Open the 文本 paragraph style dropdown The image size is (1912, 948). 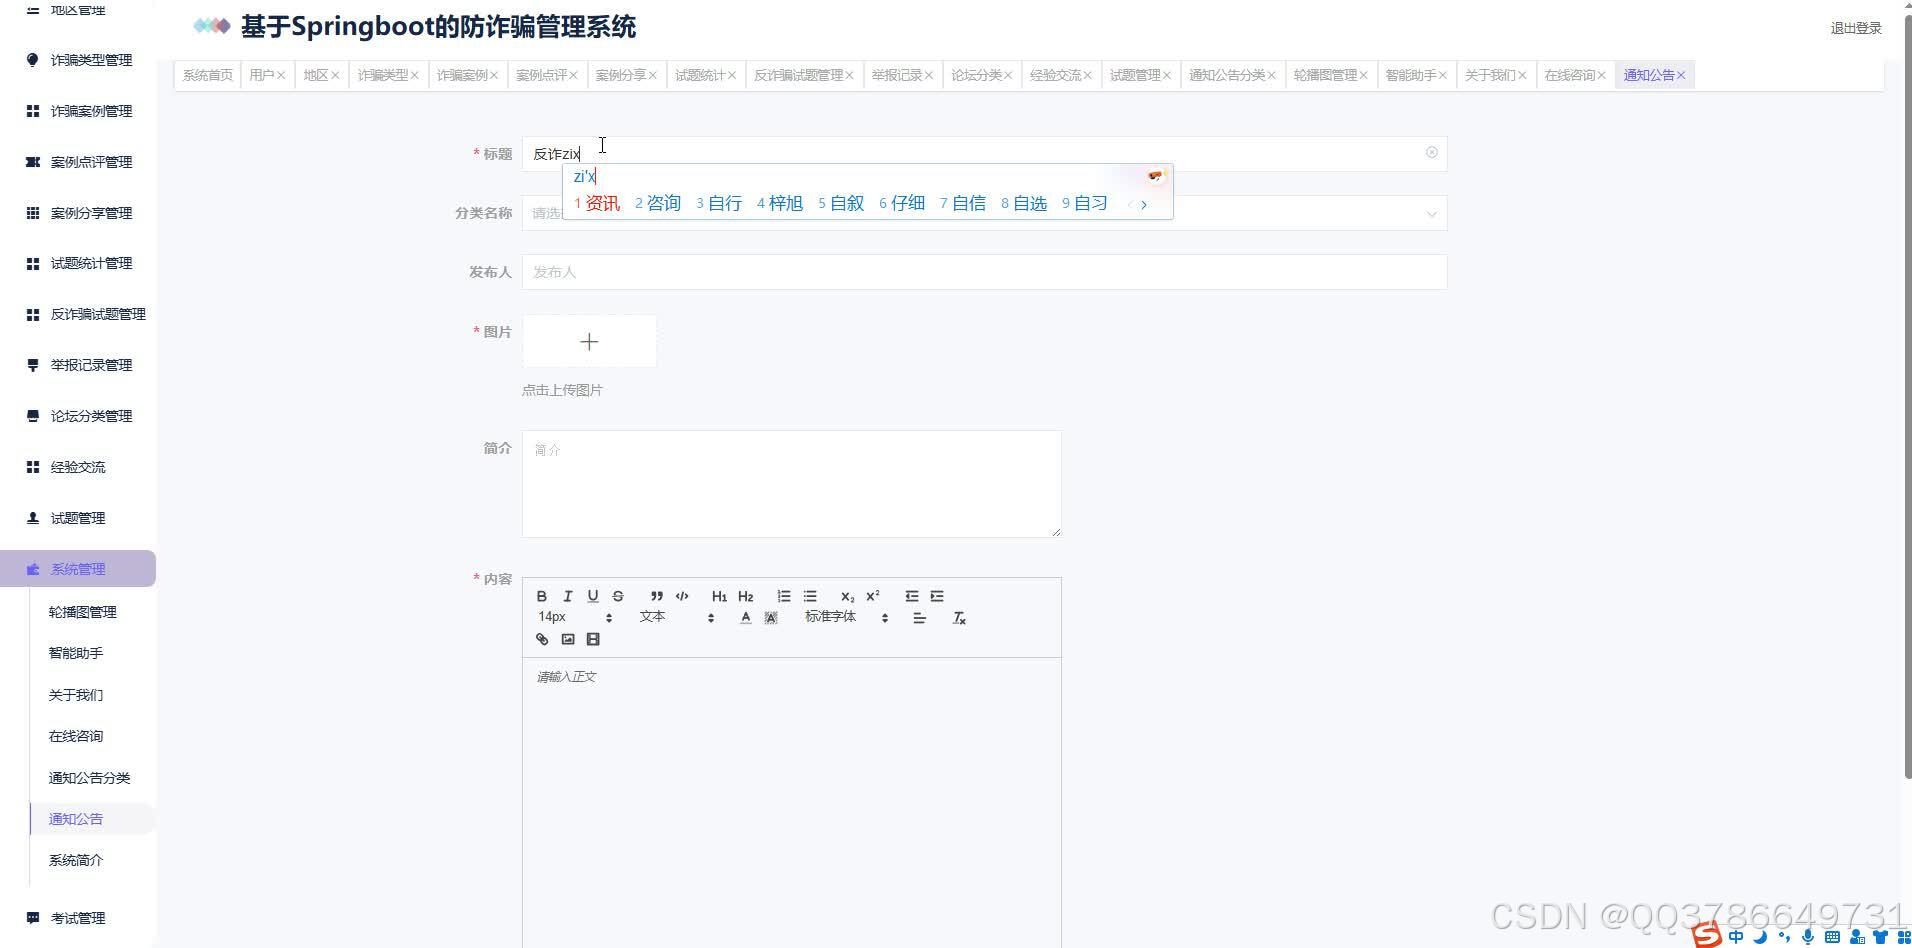677,618
